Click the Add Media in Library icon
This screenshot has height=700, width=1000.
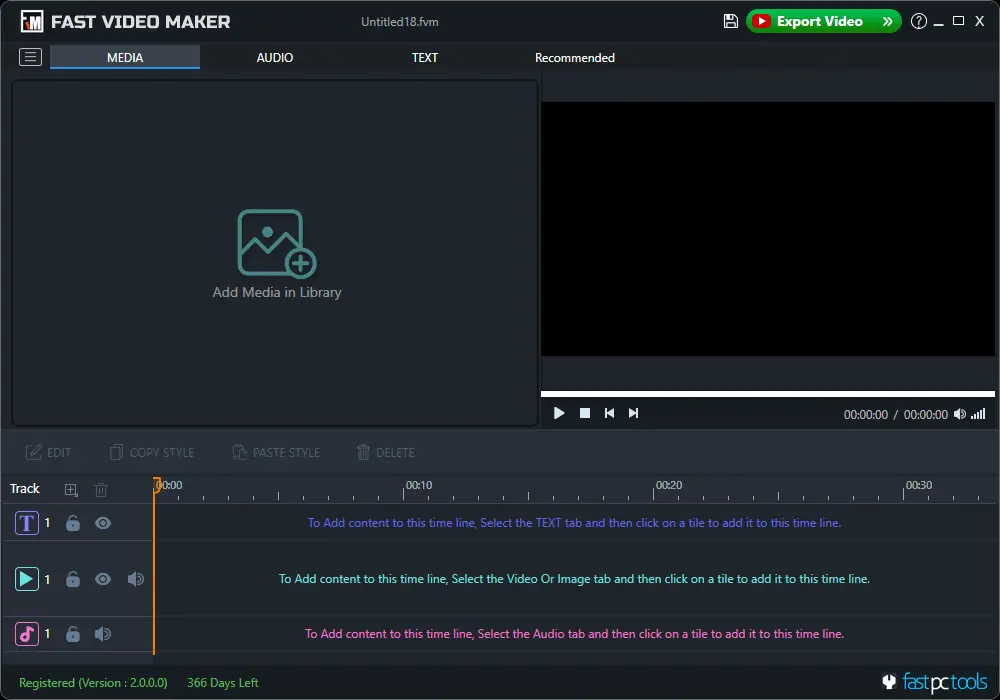click(x=277, y=244)
